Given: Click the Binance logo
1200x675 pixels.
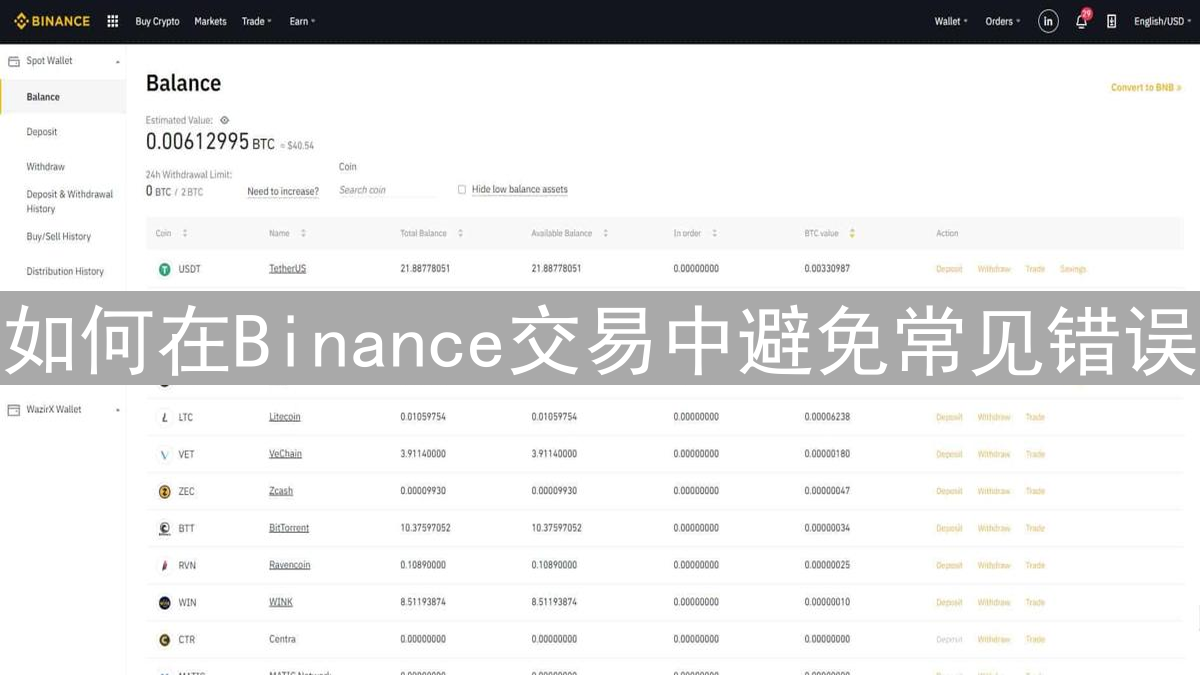Looking at the screenshot, I should click(x=52, y=21).
